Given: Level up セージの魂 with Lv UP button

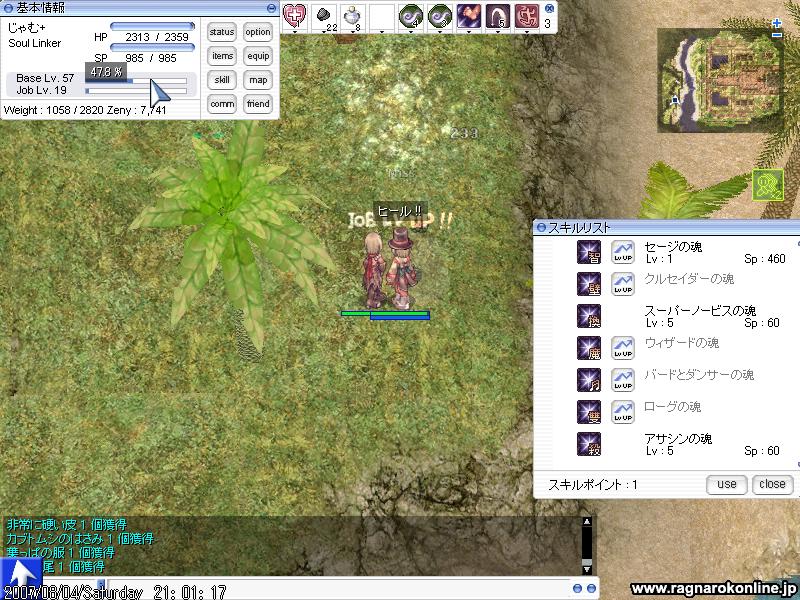Looking at the screenshot, I should click(x=623, y=252).
